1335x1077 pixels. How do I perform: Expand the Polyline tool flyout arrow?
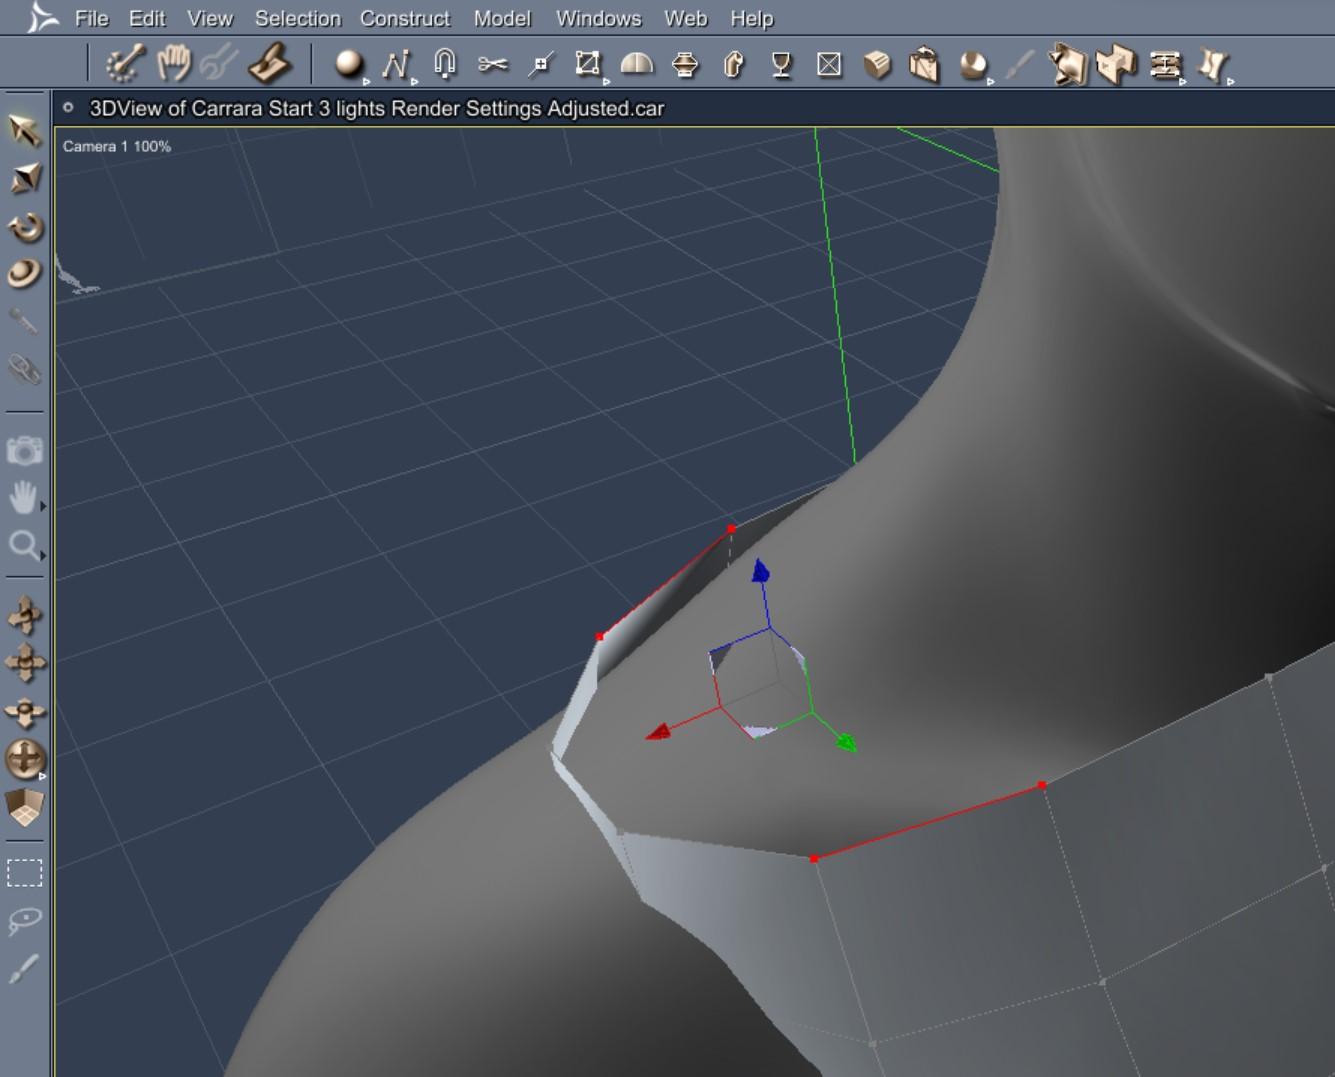tap(414, 82)
